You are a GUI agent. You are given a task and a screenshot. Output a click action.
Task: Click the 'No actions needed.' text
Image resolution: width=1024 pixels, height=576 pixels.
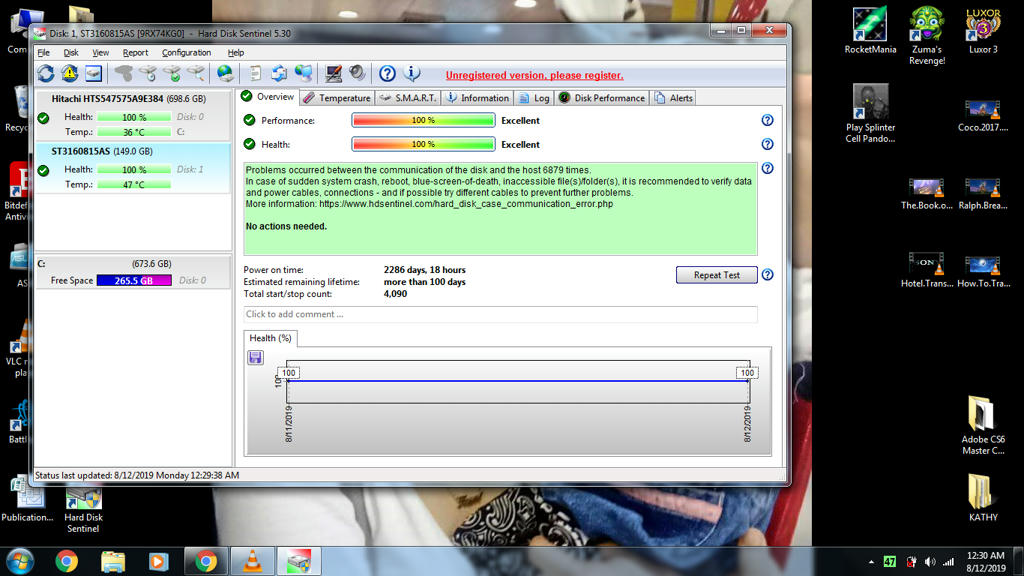[x=286, y=226]
